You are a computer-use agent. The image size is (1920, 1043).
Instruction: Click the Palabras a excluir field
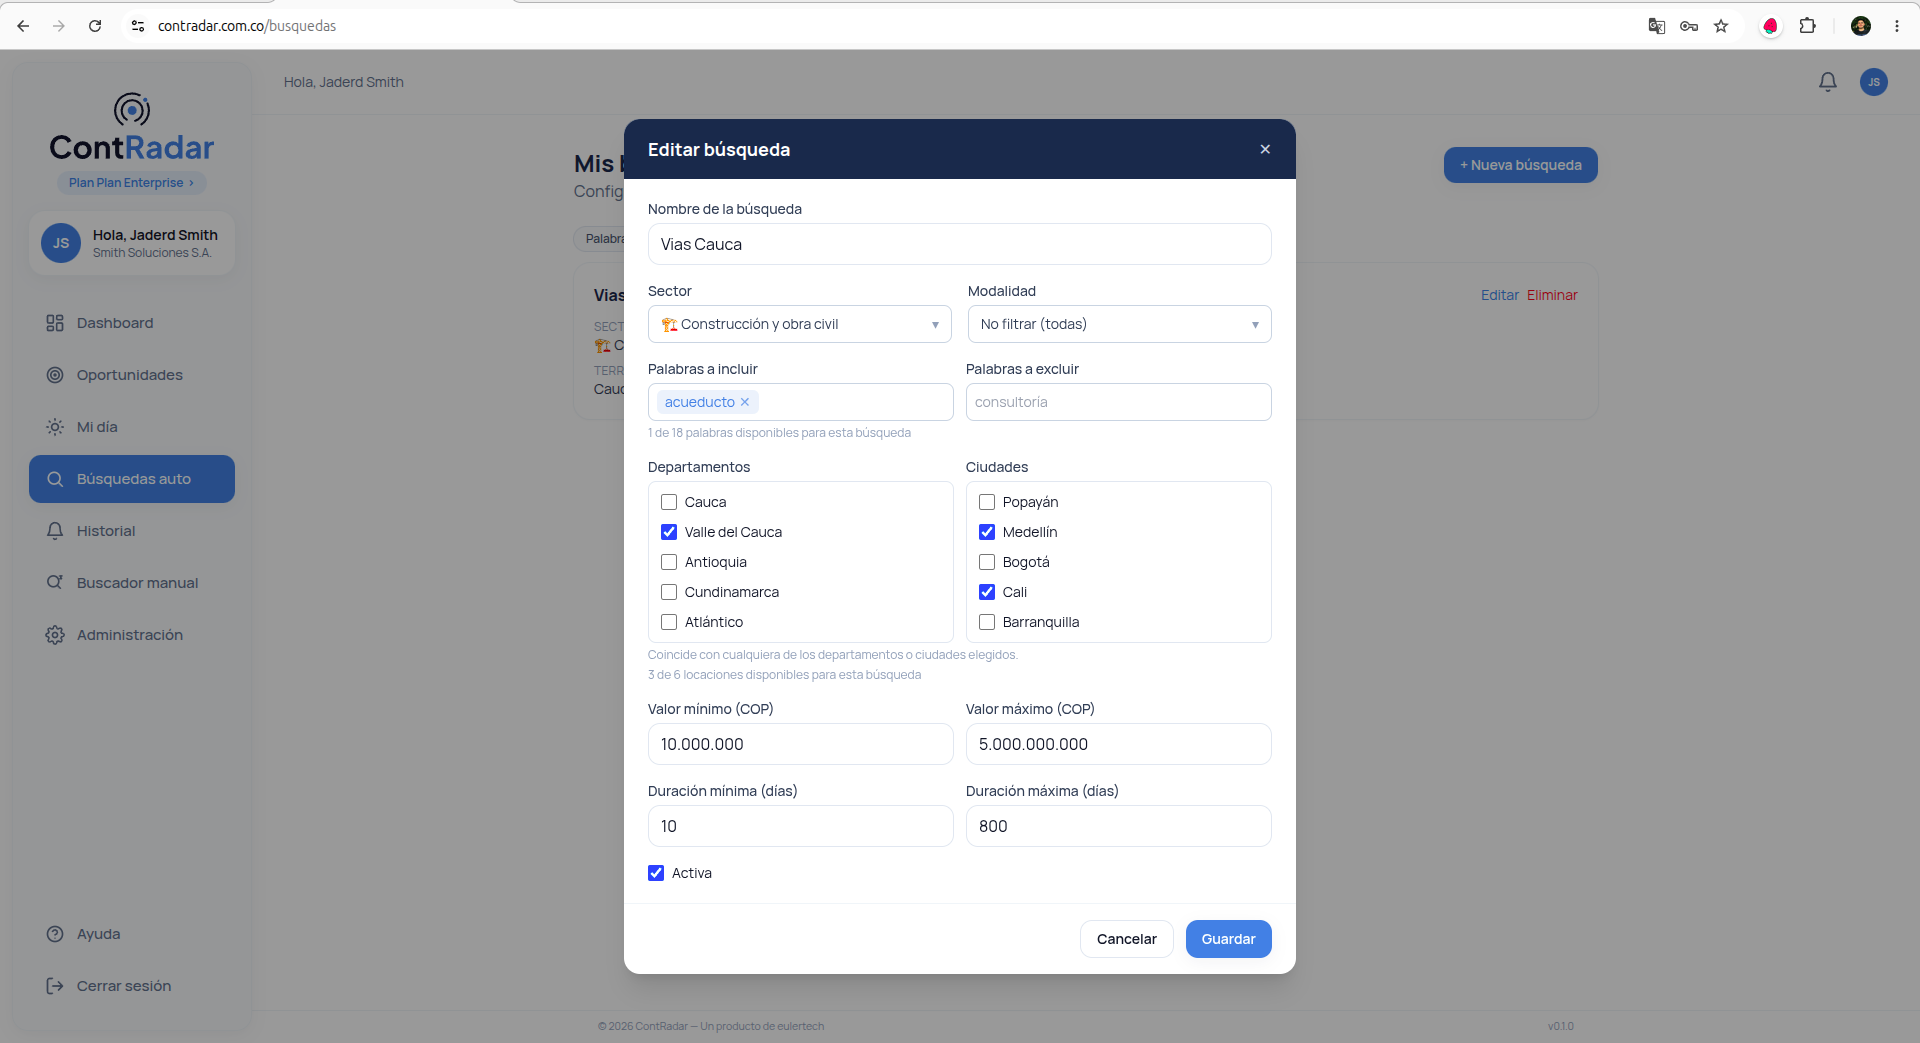click(1119, 402)
